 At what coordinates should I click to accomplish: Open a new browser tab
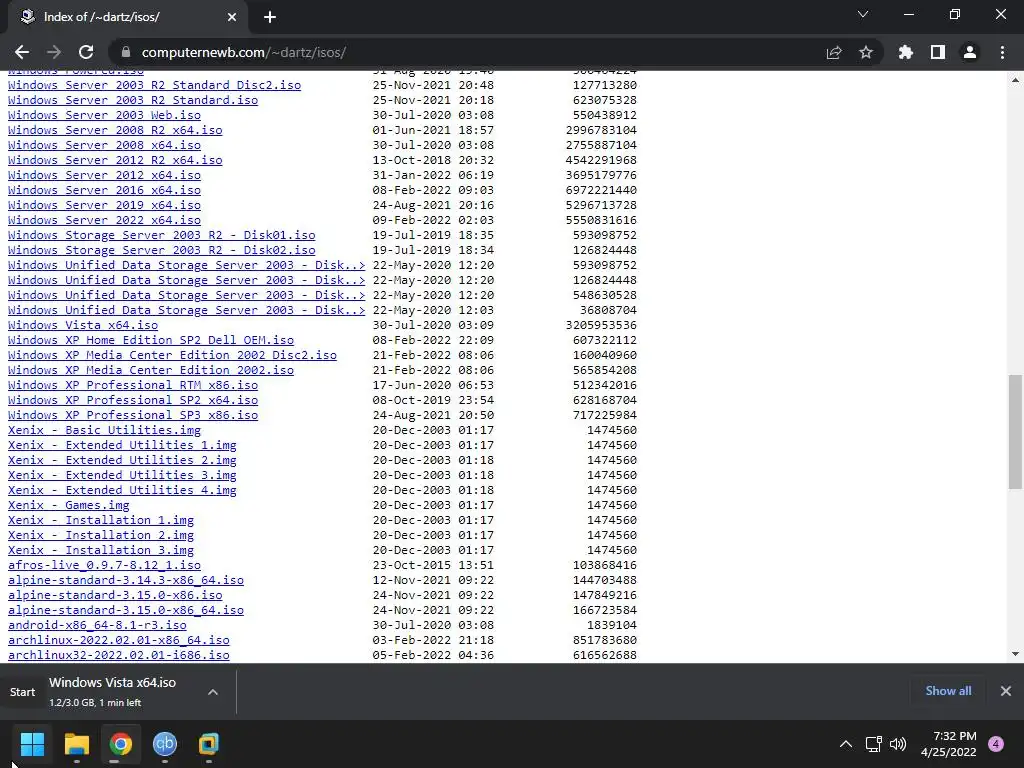(x=270, y=17)
